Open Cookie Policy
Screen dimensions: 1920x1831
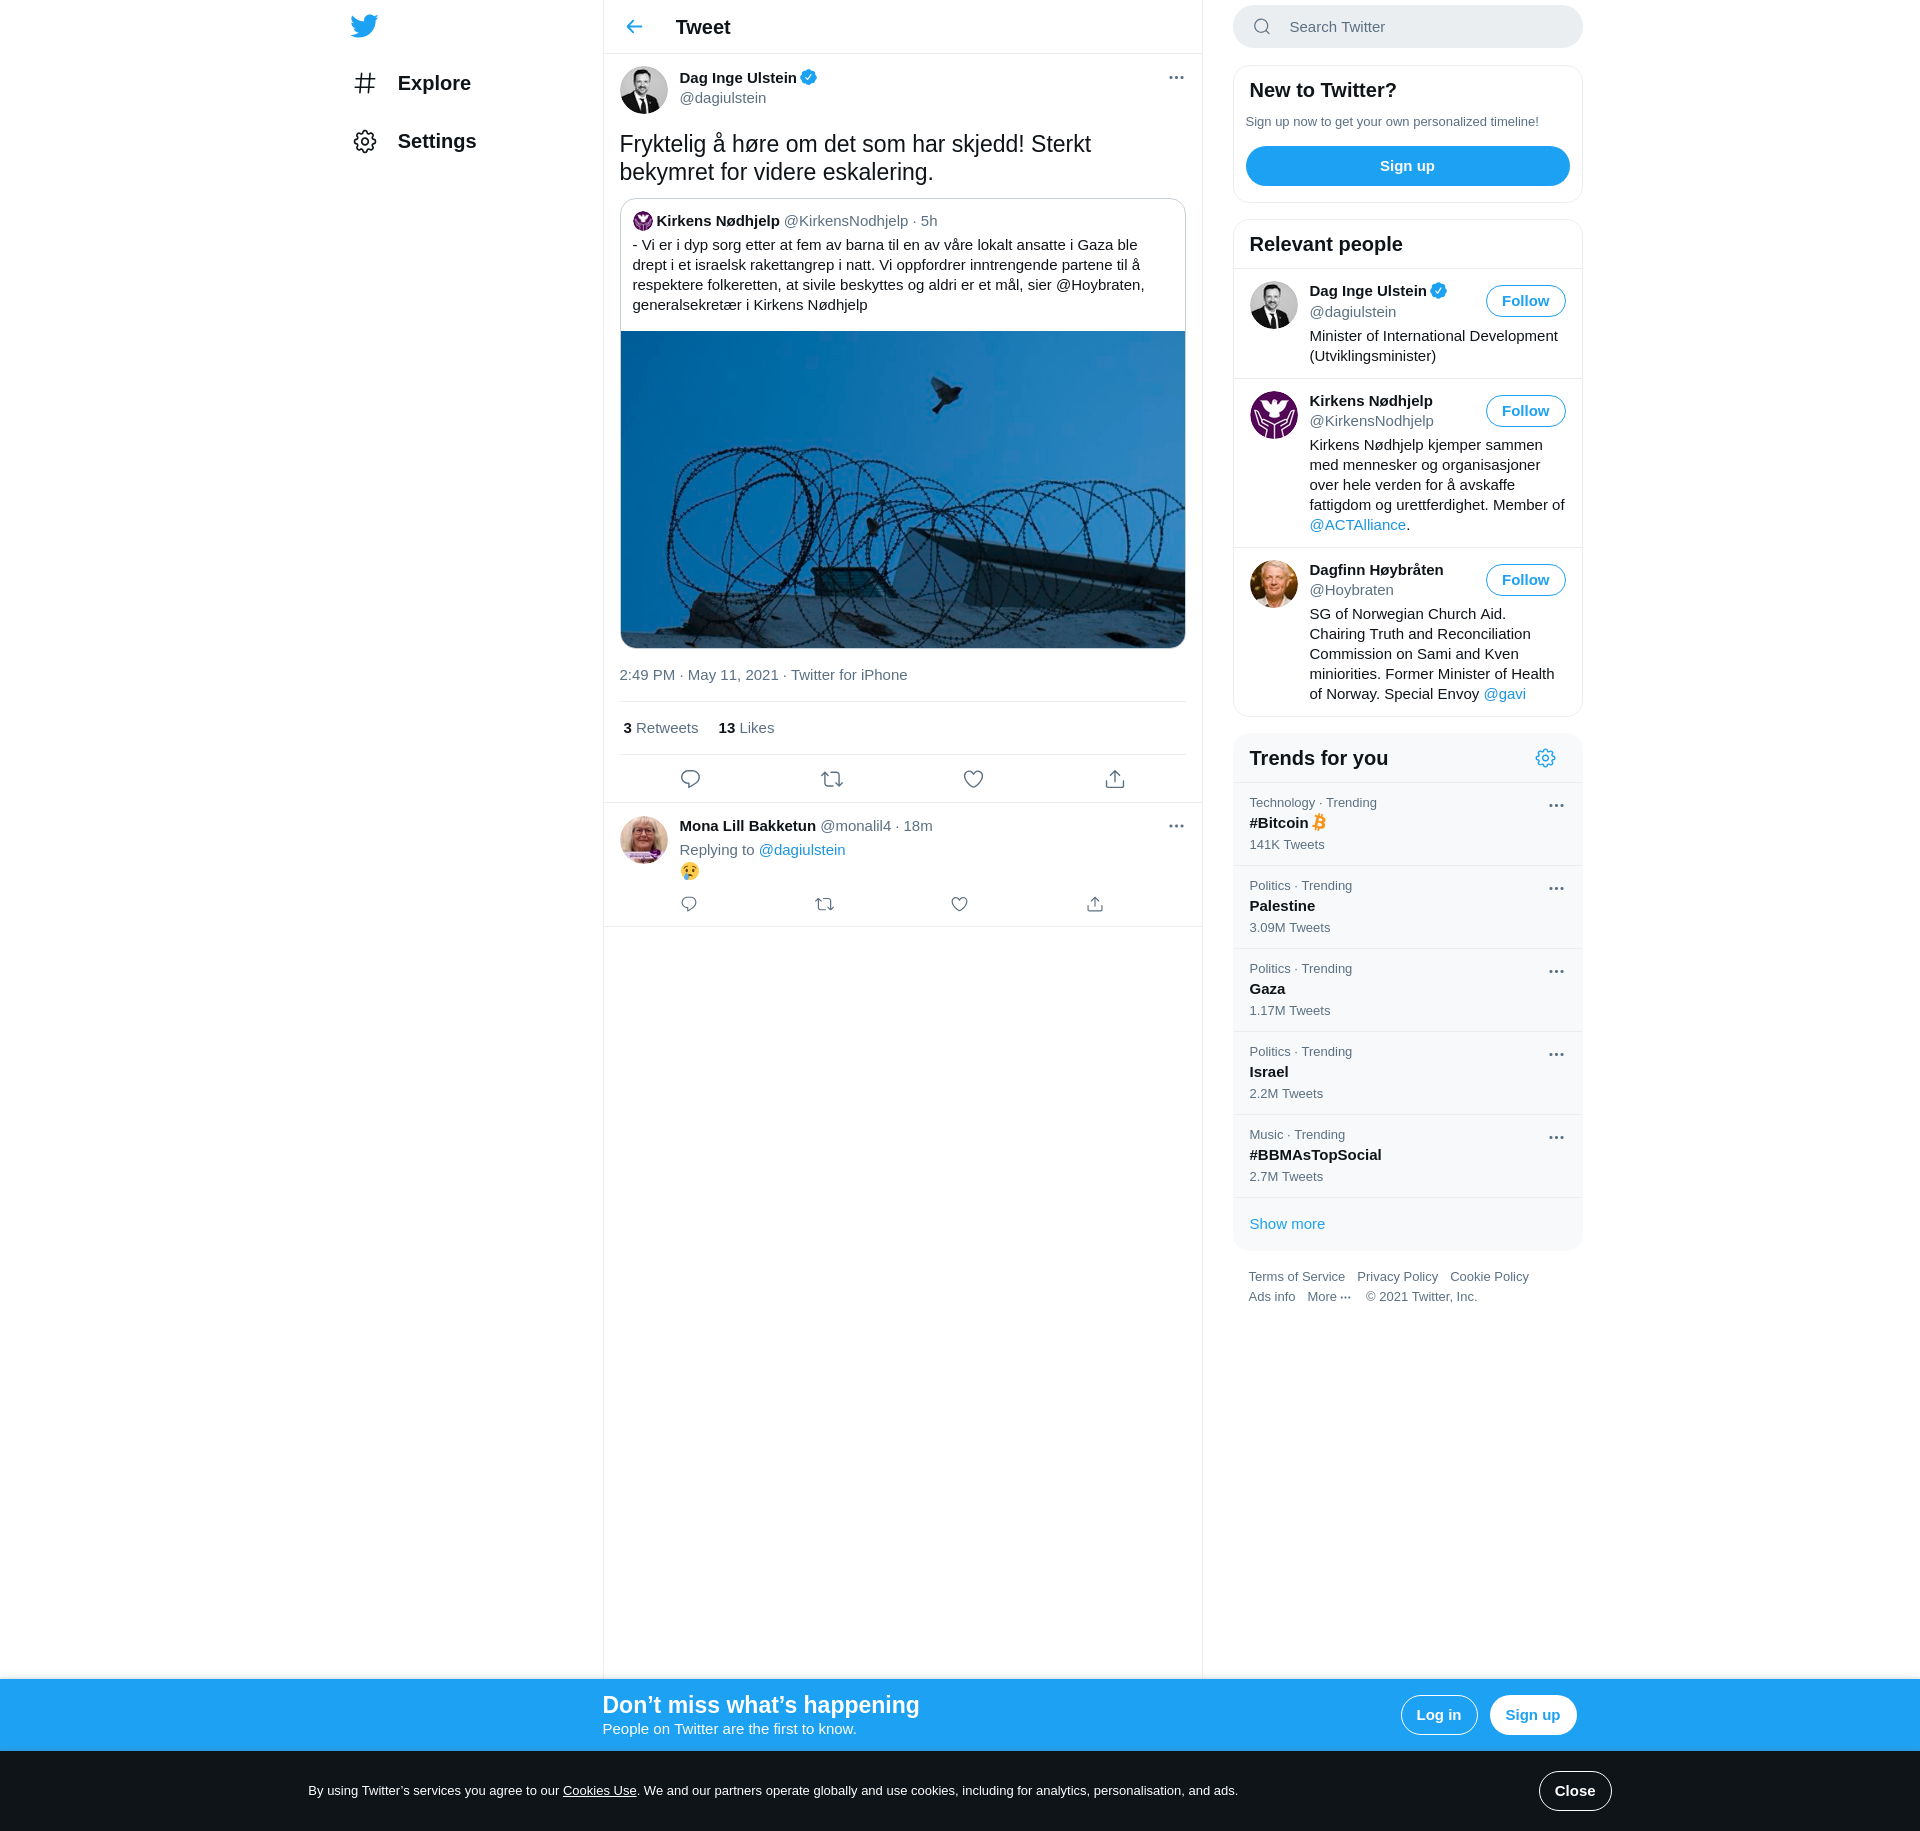tap(1489, 1277)
